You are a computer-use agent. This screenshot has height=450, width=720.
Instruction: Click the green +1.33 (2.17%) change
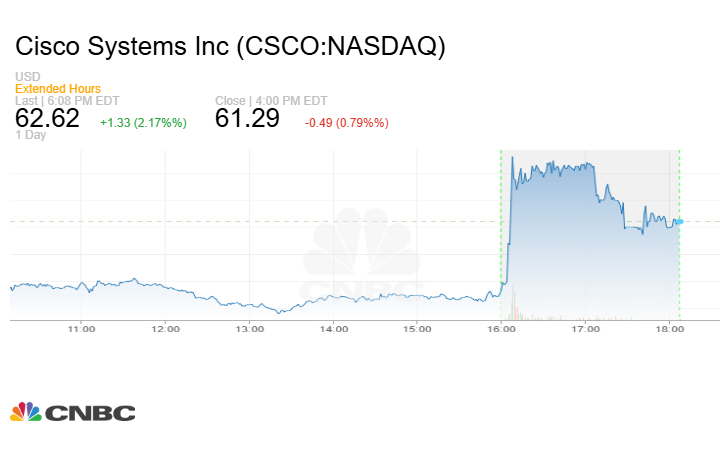click(x=143, y=122)
